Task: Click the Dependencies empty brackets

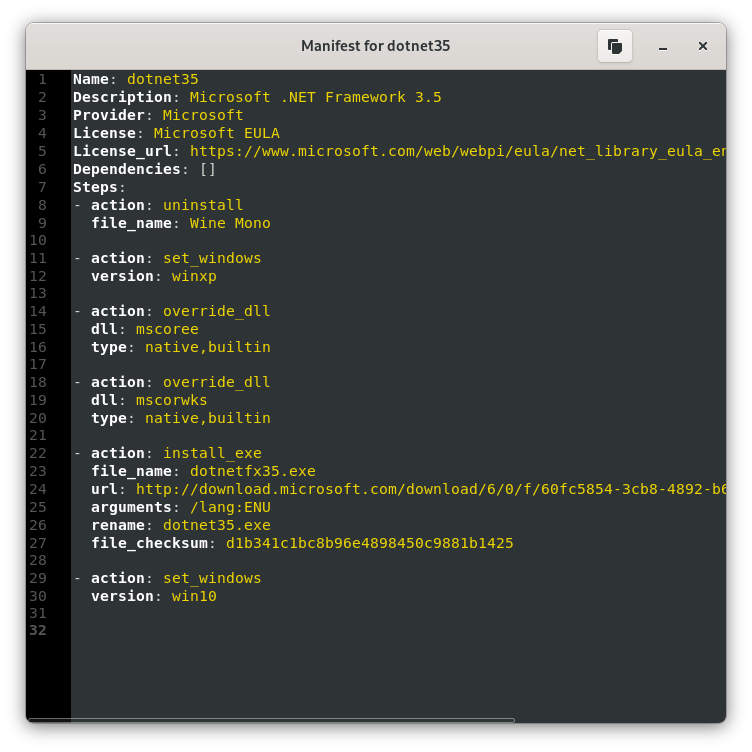Action: [208, 169]
